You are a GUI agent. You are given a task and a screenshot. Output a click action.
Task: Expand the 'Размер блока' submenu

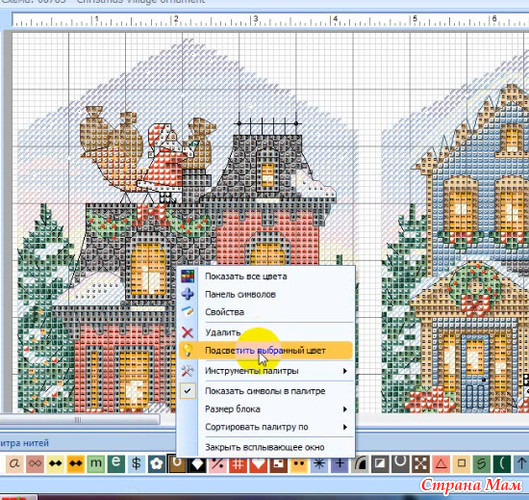click(x=266, y=409)
